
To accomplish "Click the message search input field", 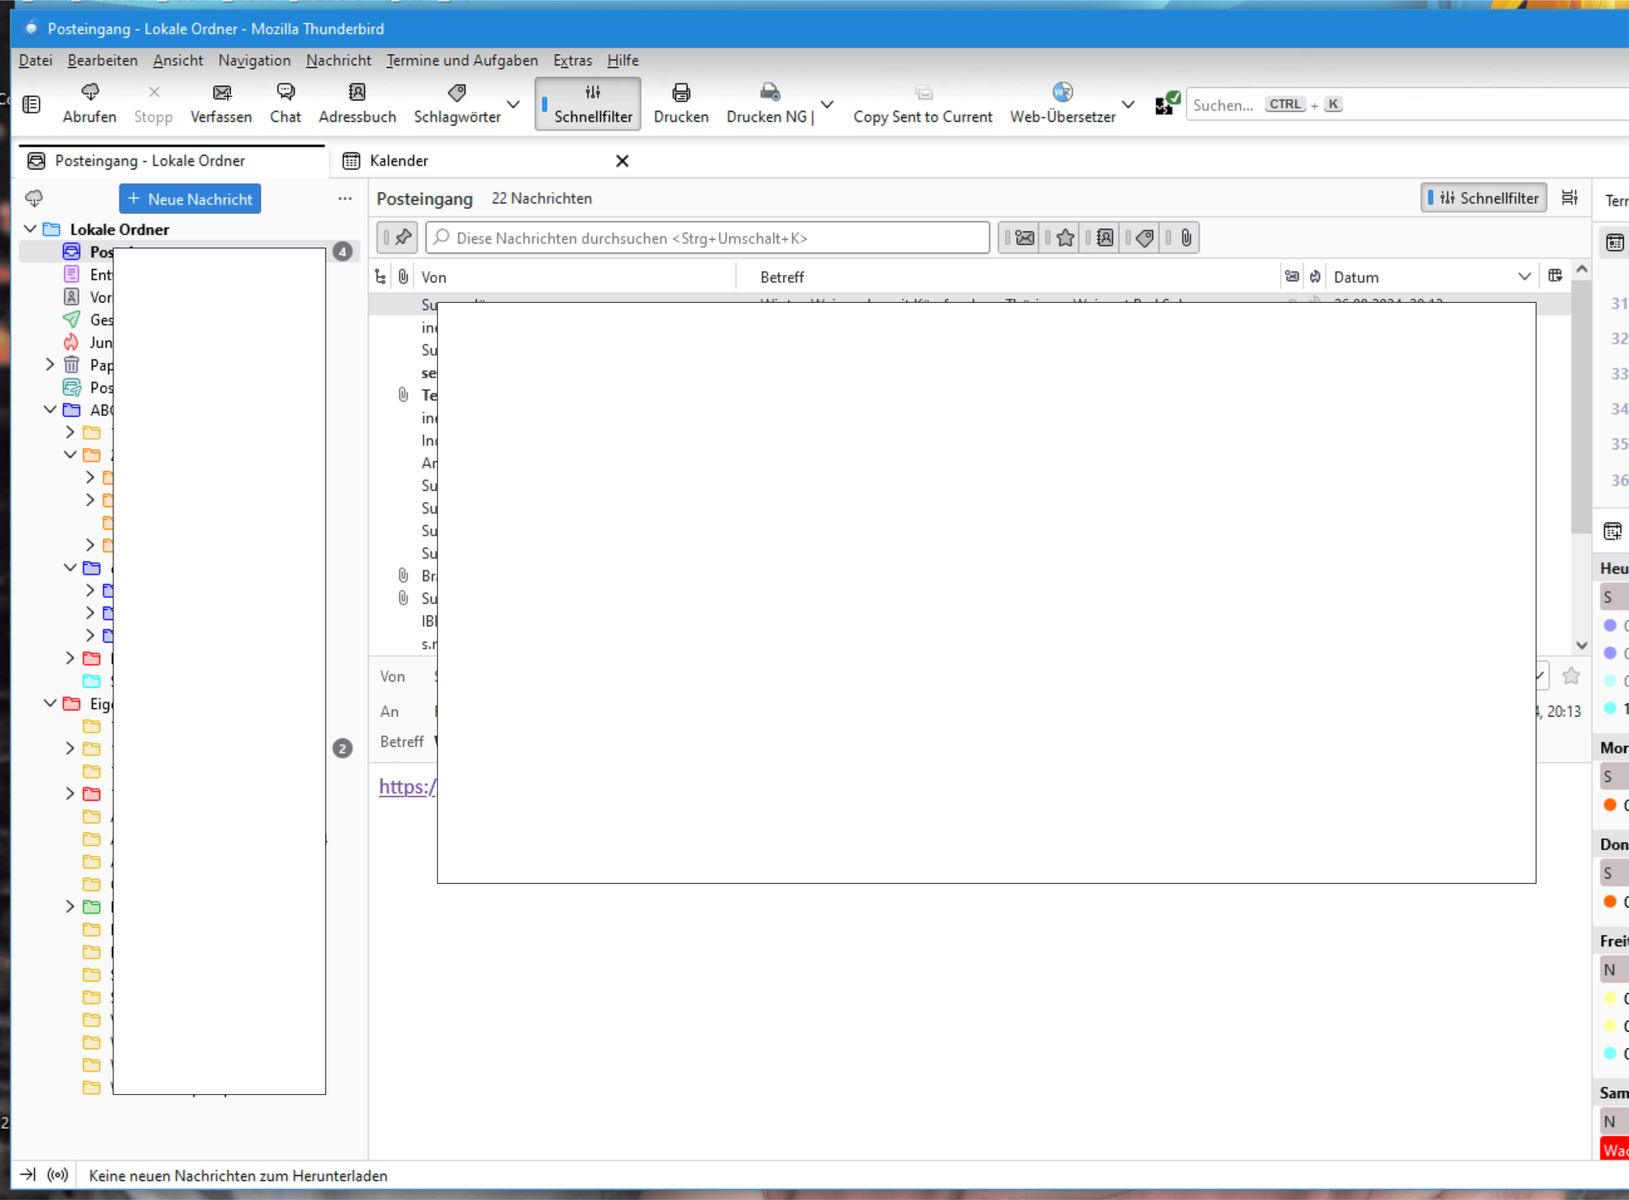I will (710, 238).
